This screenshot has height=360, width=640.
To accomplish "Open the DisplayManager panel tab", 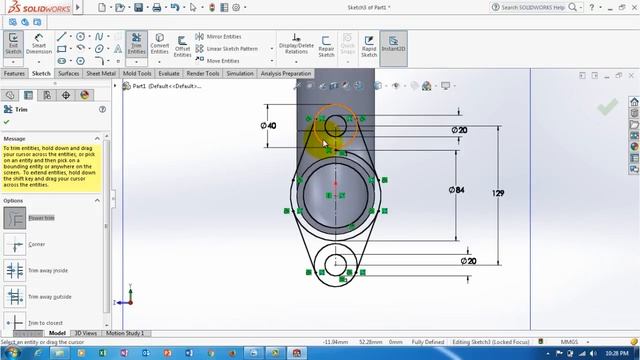I will point(84,95).
